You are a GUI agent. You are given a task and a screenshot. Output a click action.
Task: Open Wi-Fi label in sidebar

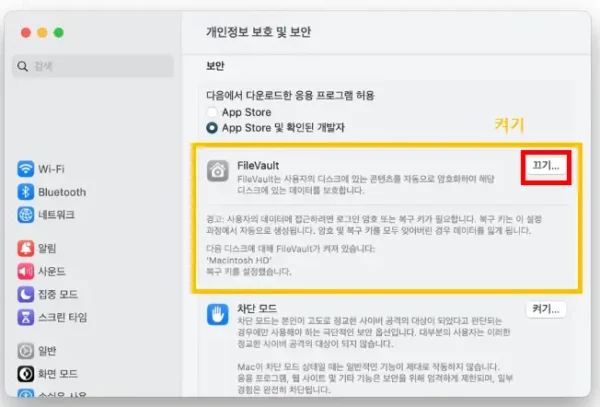[x=51, y=169]
